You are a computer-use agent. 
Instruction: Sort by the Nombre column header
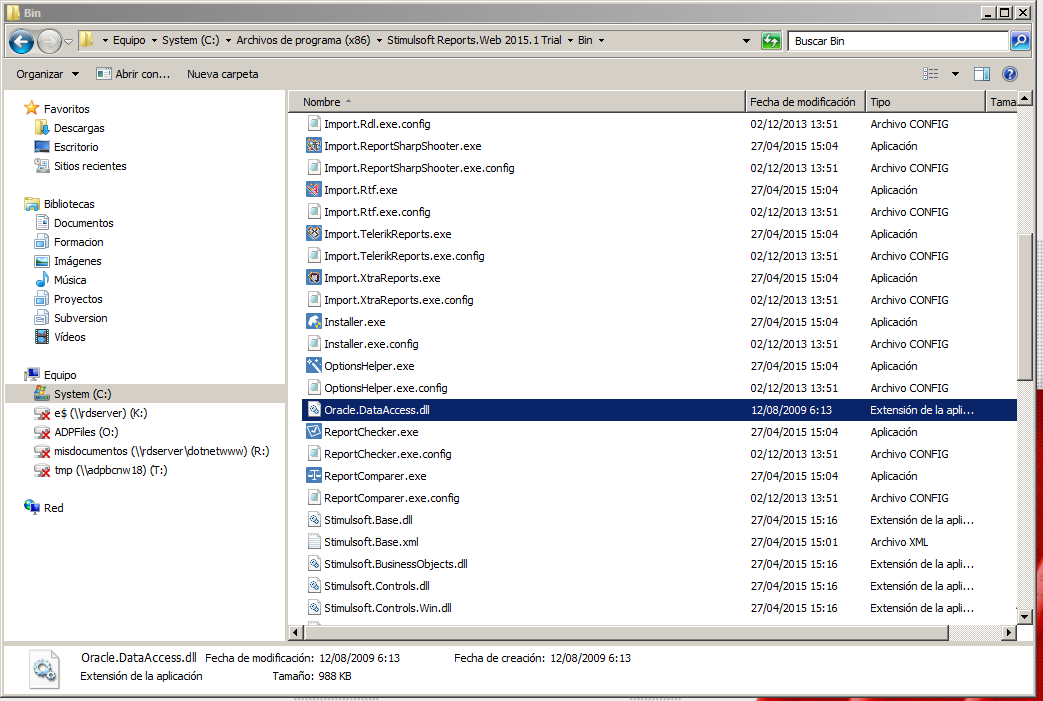[x=517, y=102]
